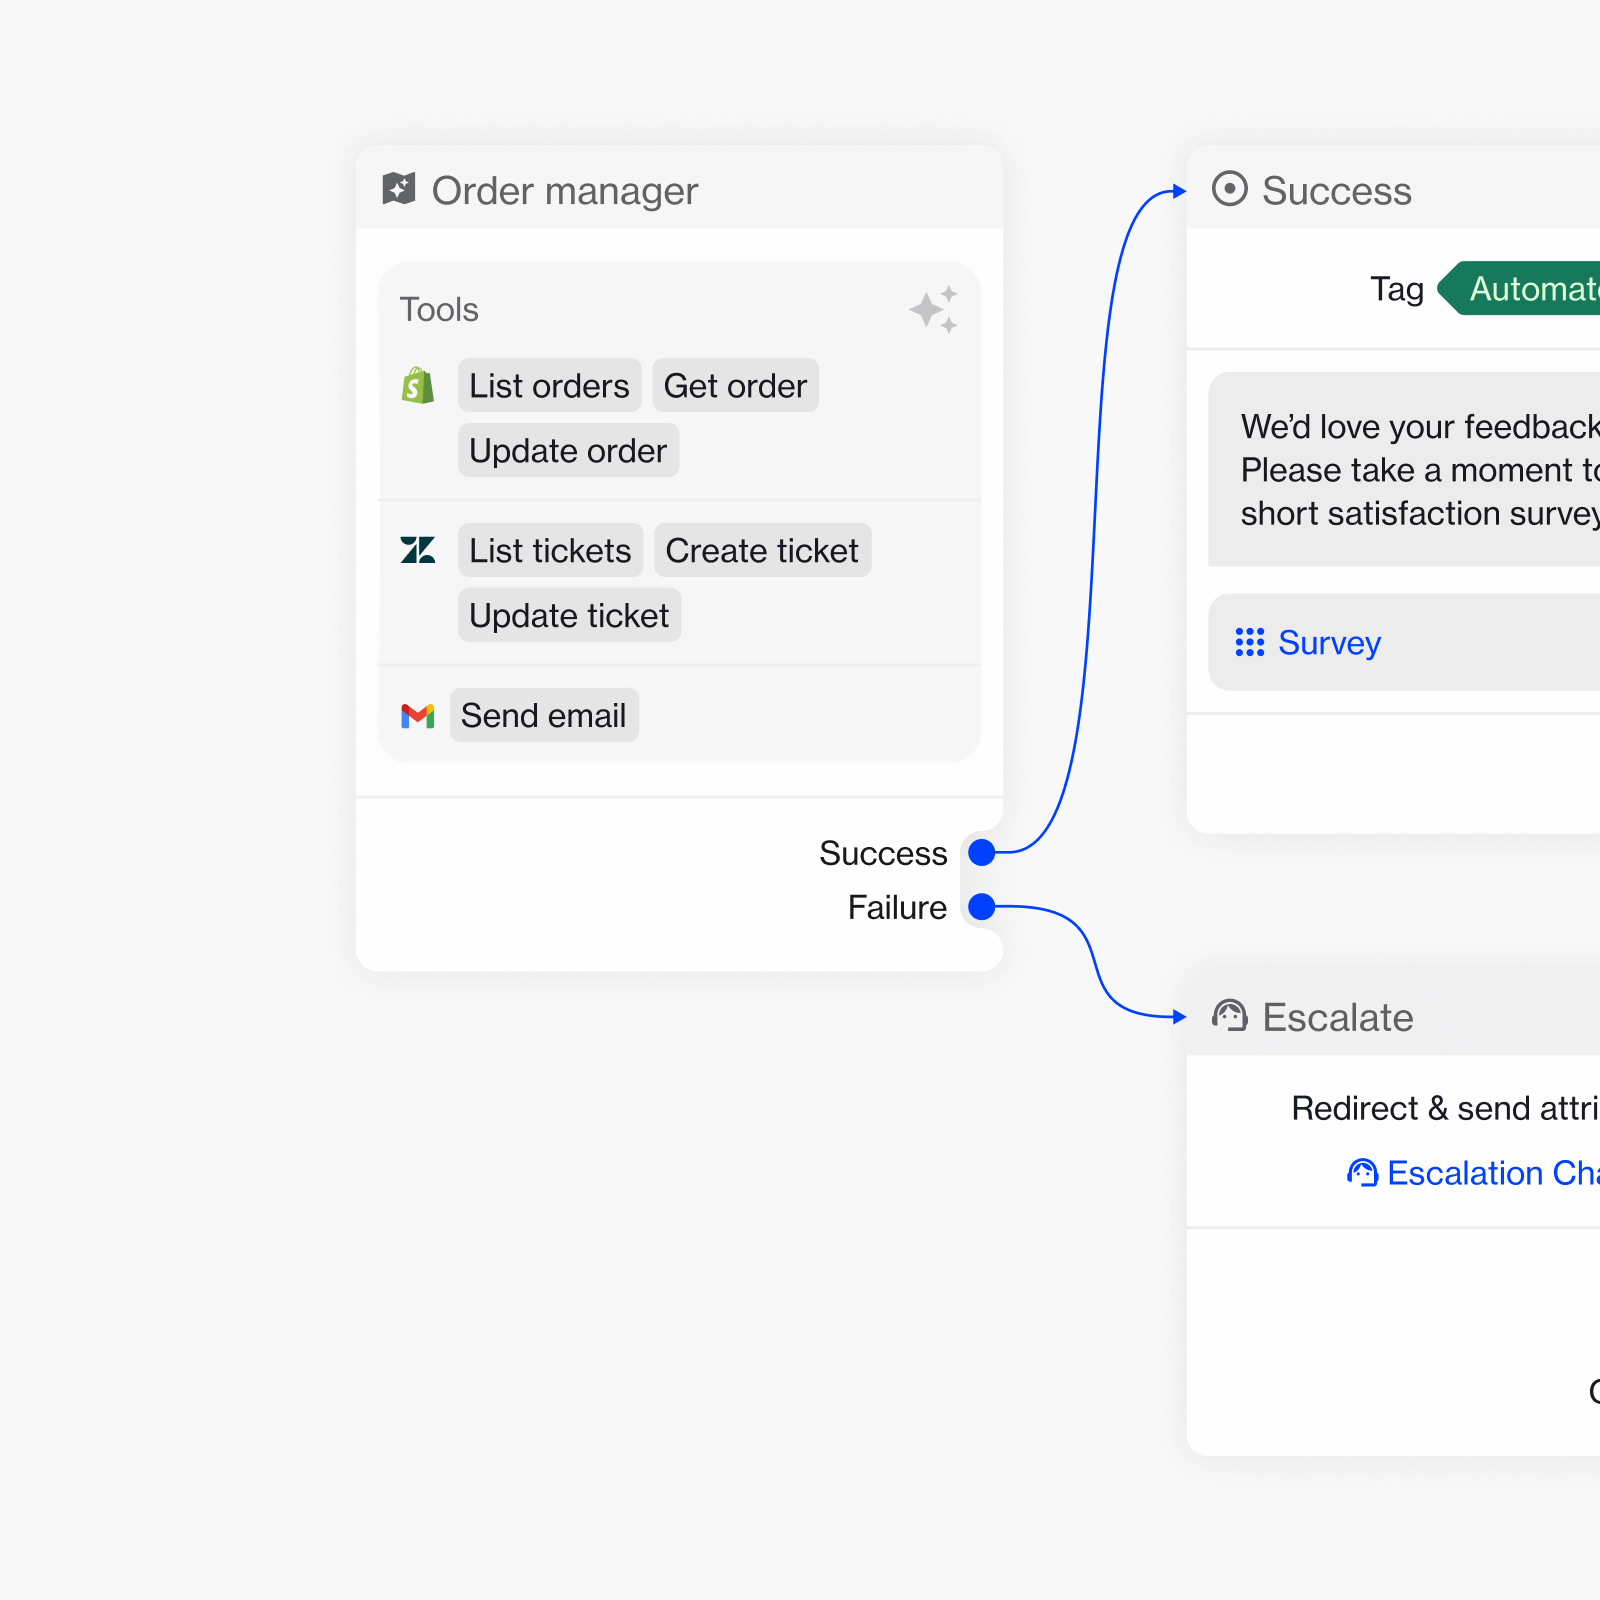This screenshot has width=1600, height=1600.
Task: Choose the Update ticket tool chip
Action: [x=569, y=616]
